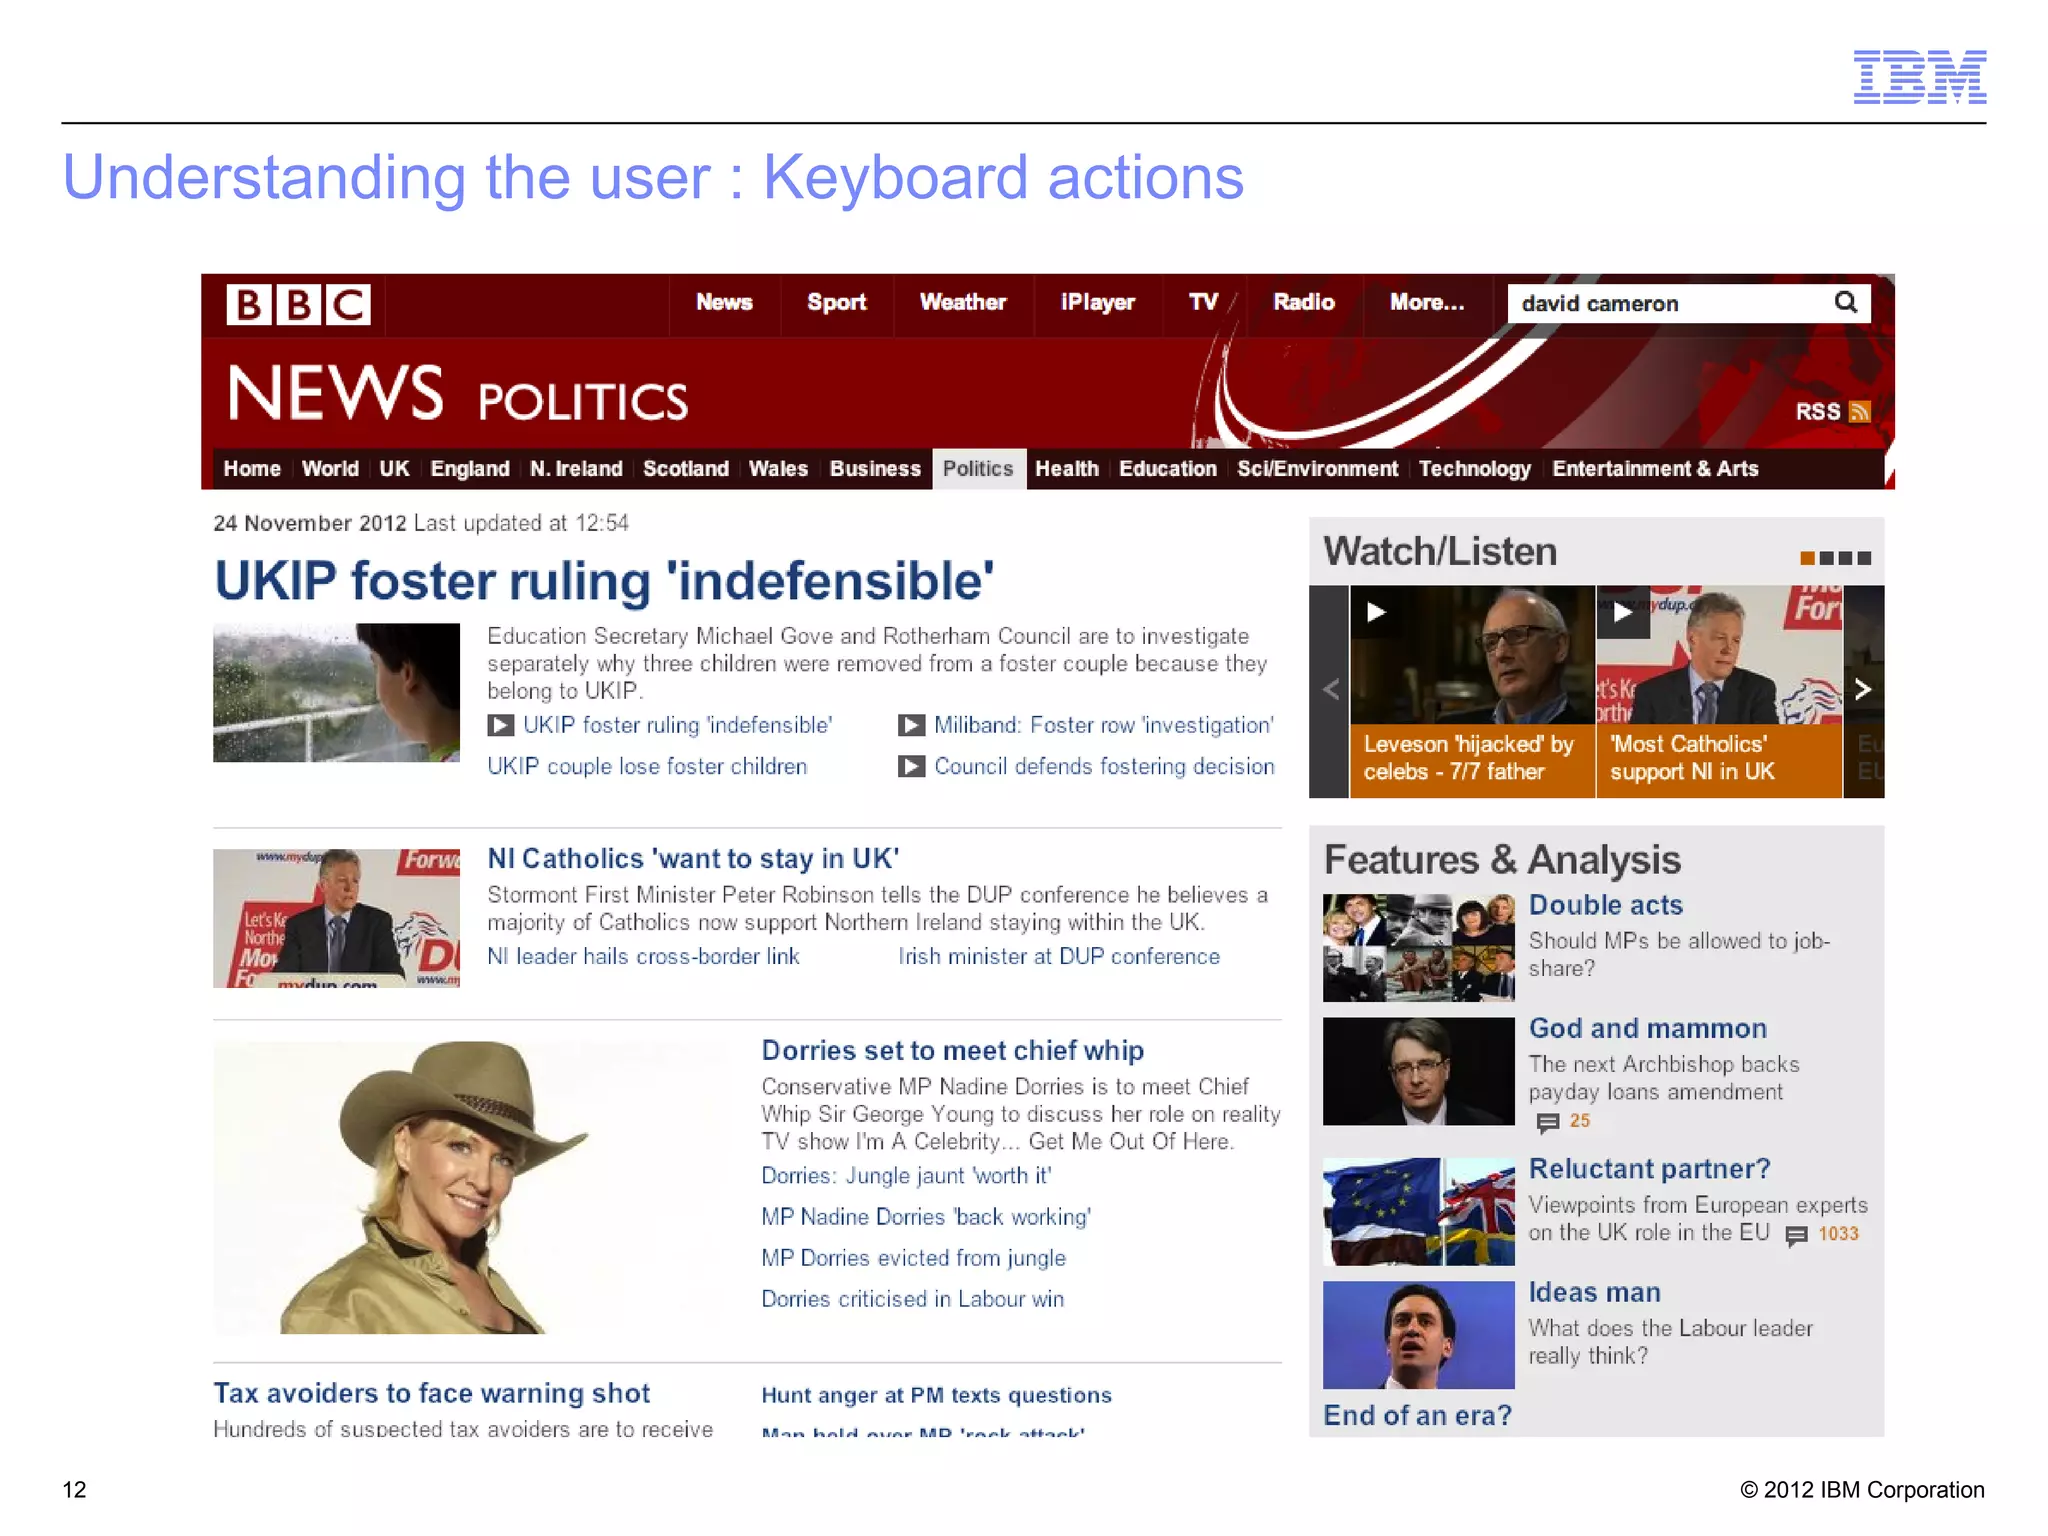The image size is (2048, 1536).
Task: Open the RSS feed icon
Action: point(1859,411)
